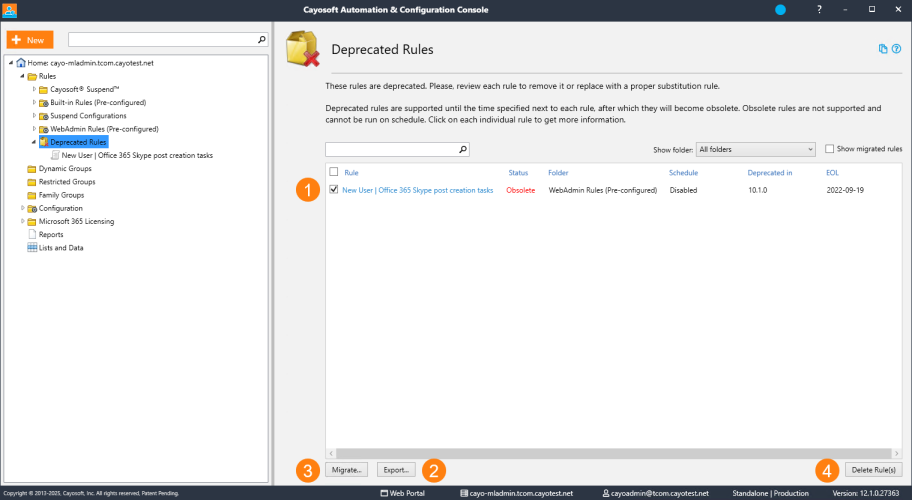This screenshot has width=912, height=500.
Task: Click the Delete Rule(s) button
Action: (x=873, y=470)
